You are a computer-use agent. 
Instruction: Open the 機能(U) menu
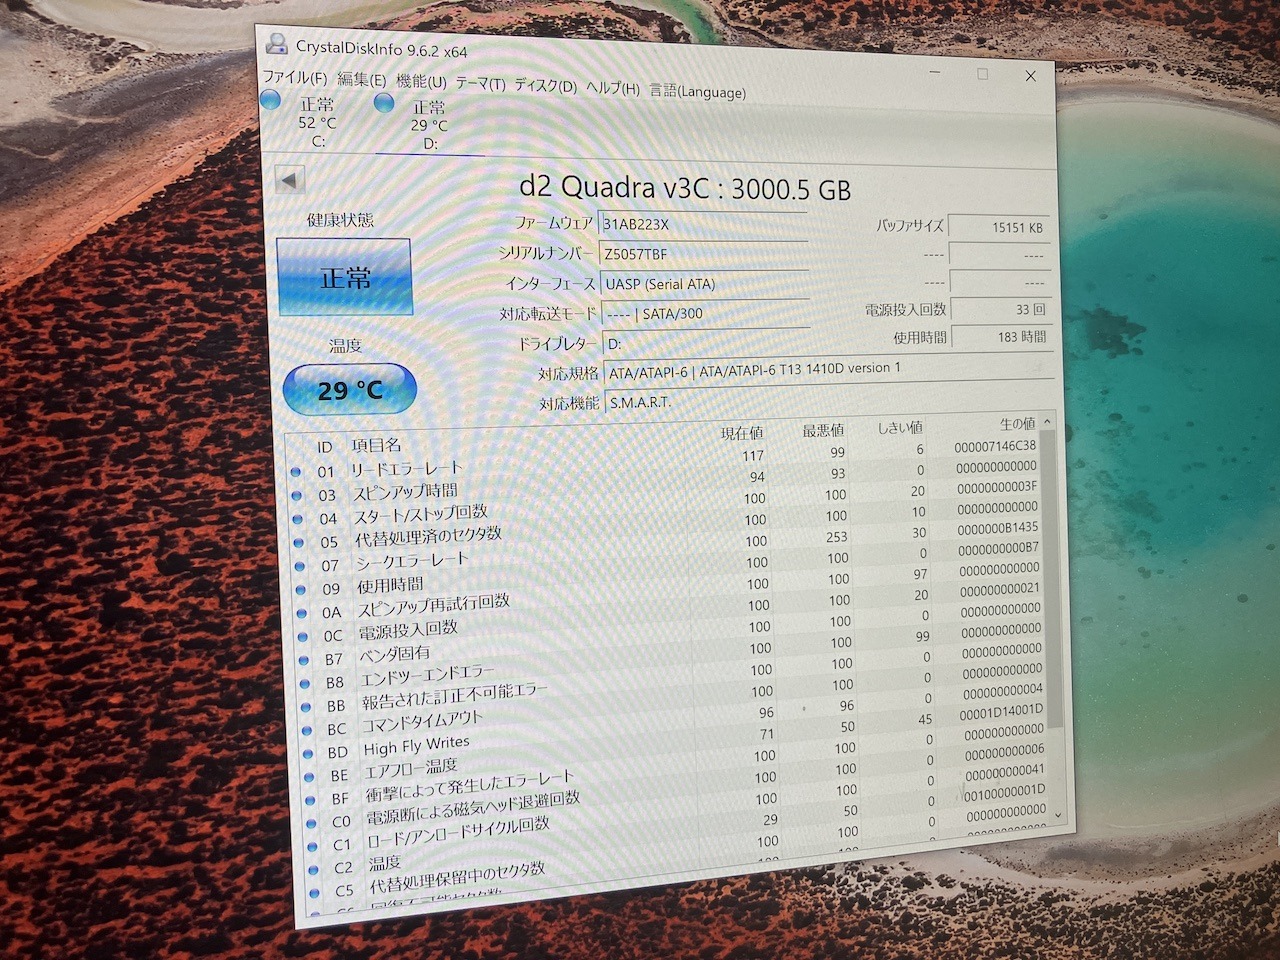point(421,81)
